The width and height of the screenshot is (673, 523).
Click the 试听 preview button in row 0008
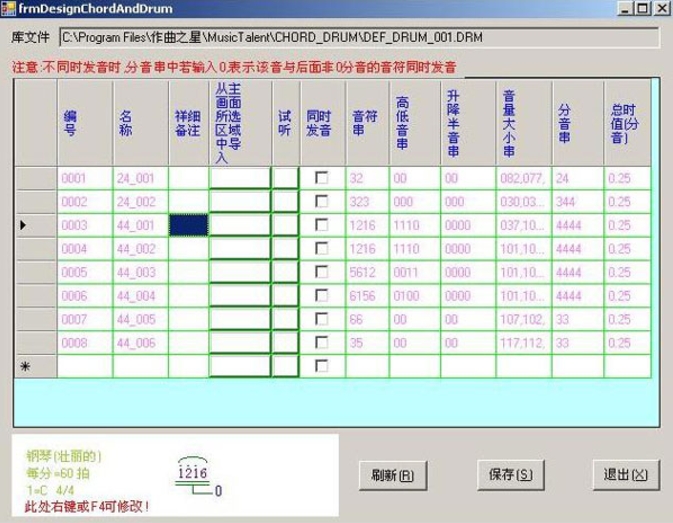click(x=285, y=342)
